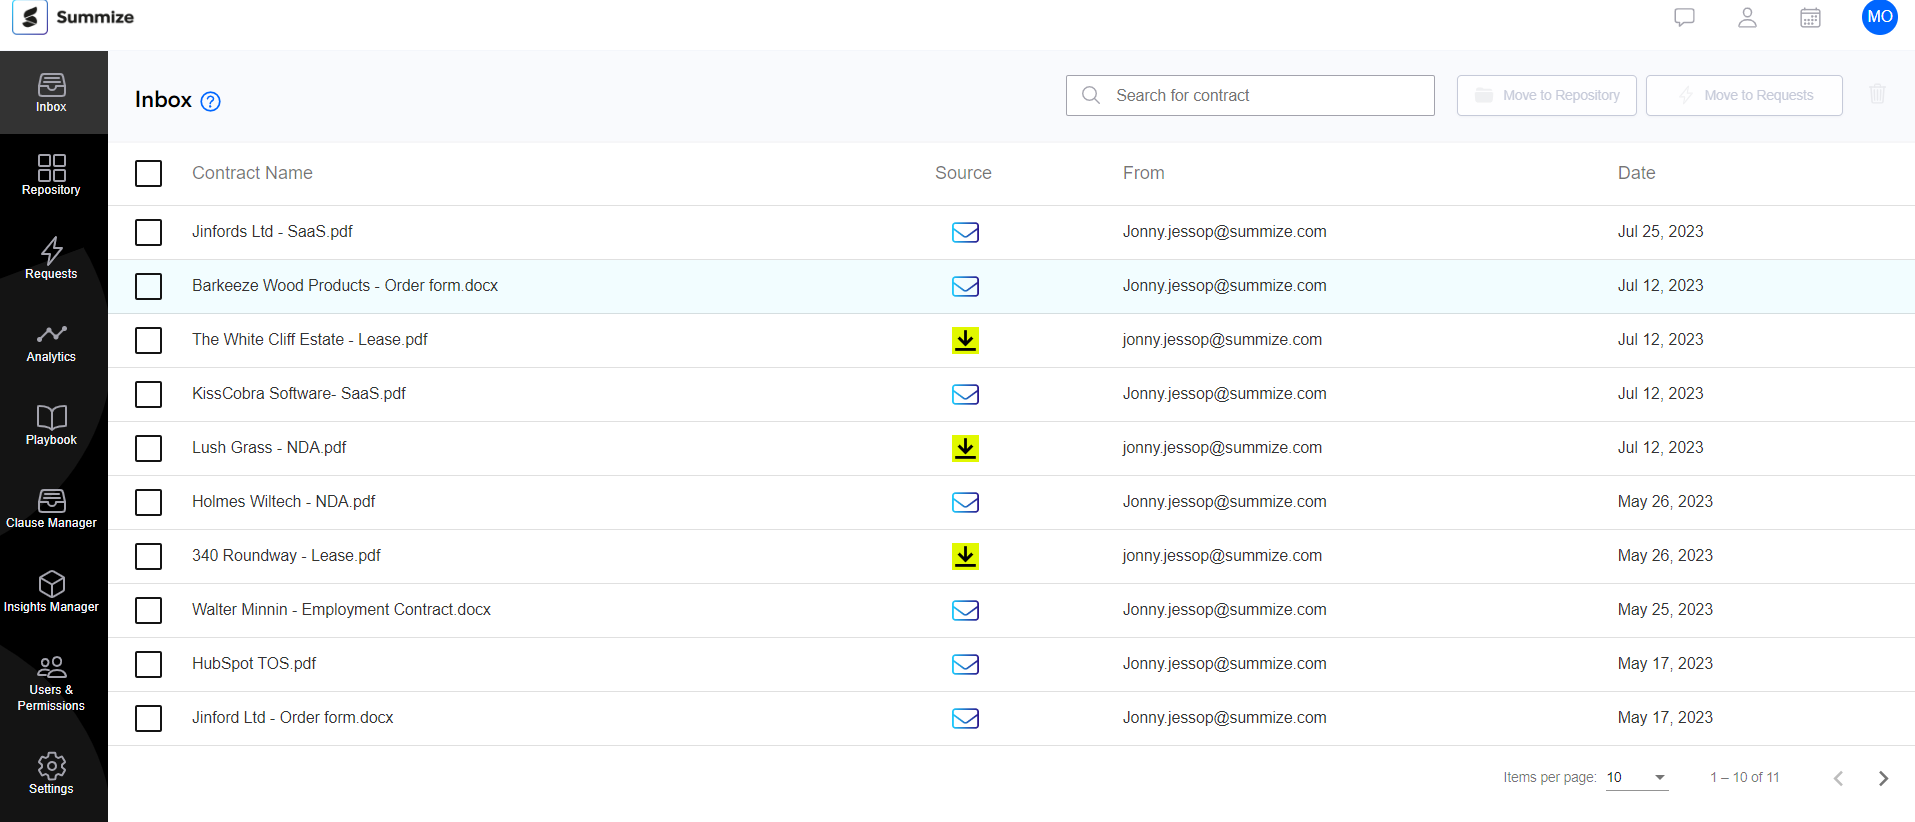The image size is (1915, 822).
Task: Open Settings from the sidebar
Action: (x=52, y=774)
